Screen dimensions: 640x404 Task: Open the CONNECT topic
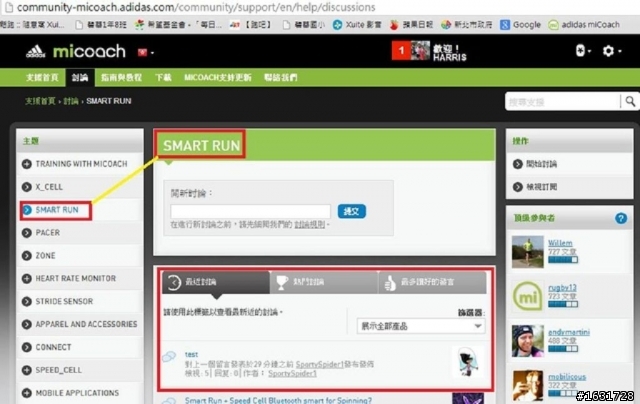(x=53, y=347)
